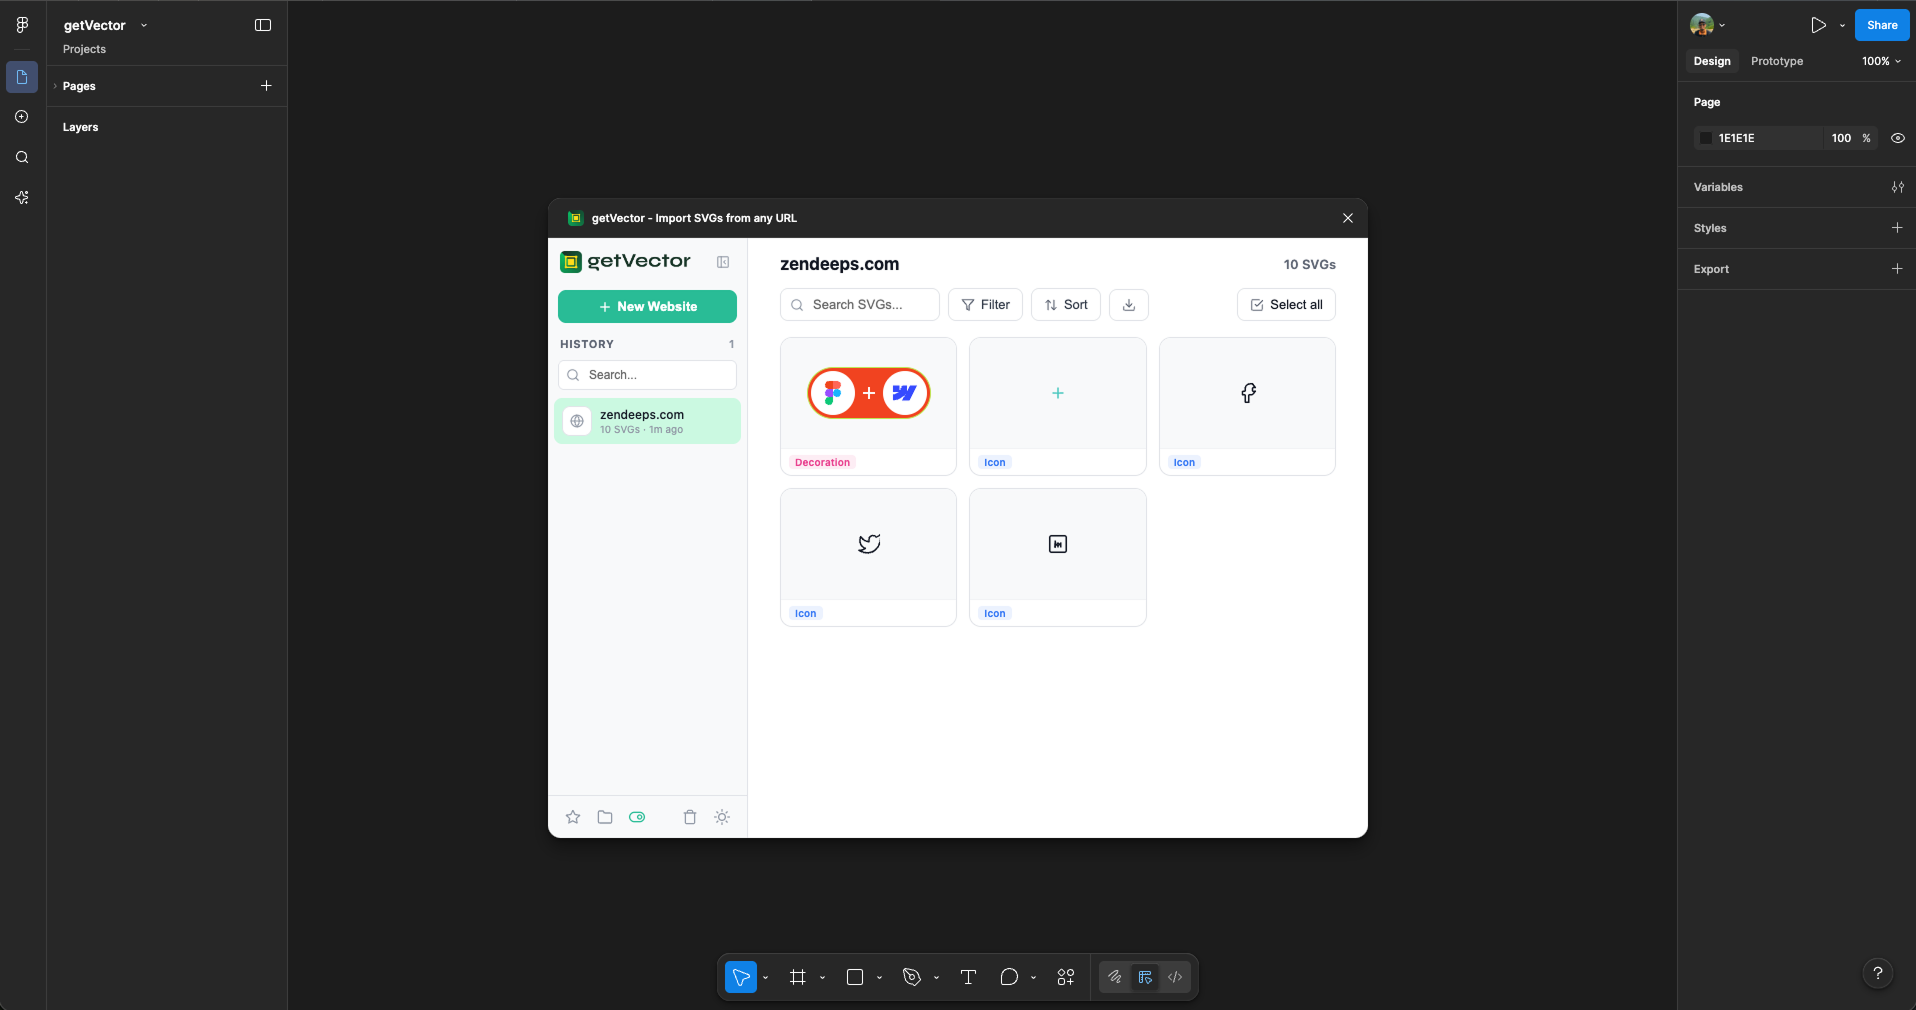Select the LinkedIn Icon SVG card

[x=1057, y=557]
